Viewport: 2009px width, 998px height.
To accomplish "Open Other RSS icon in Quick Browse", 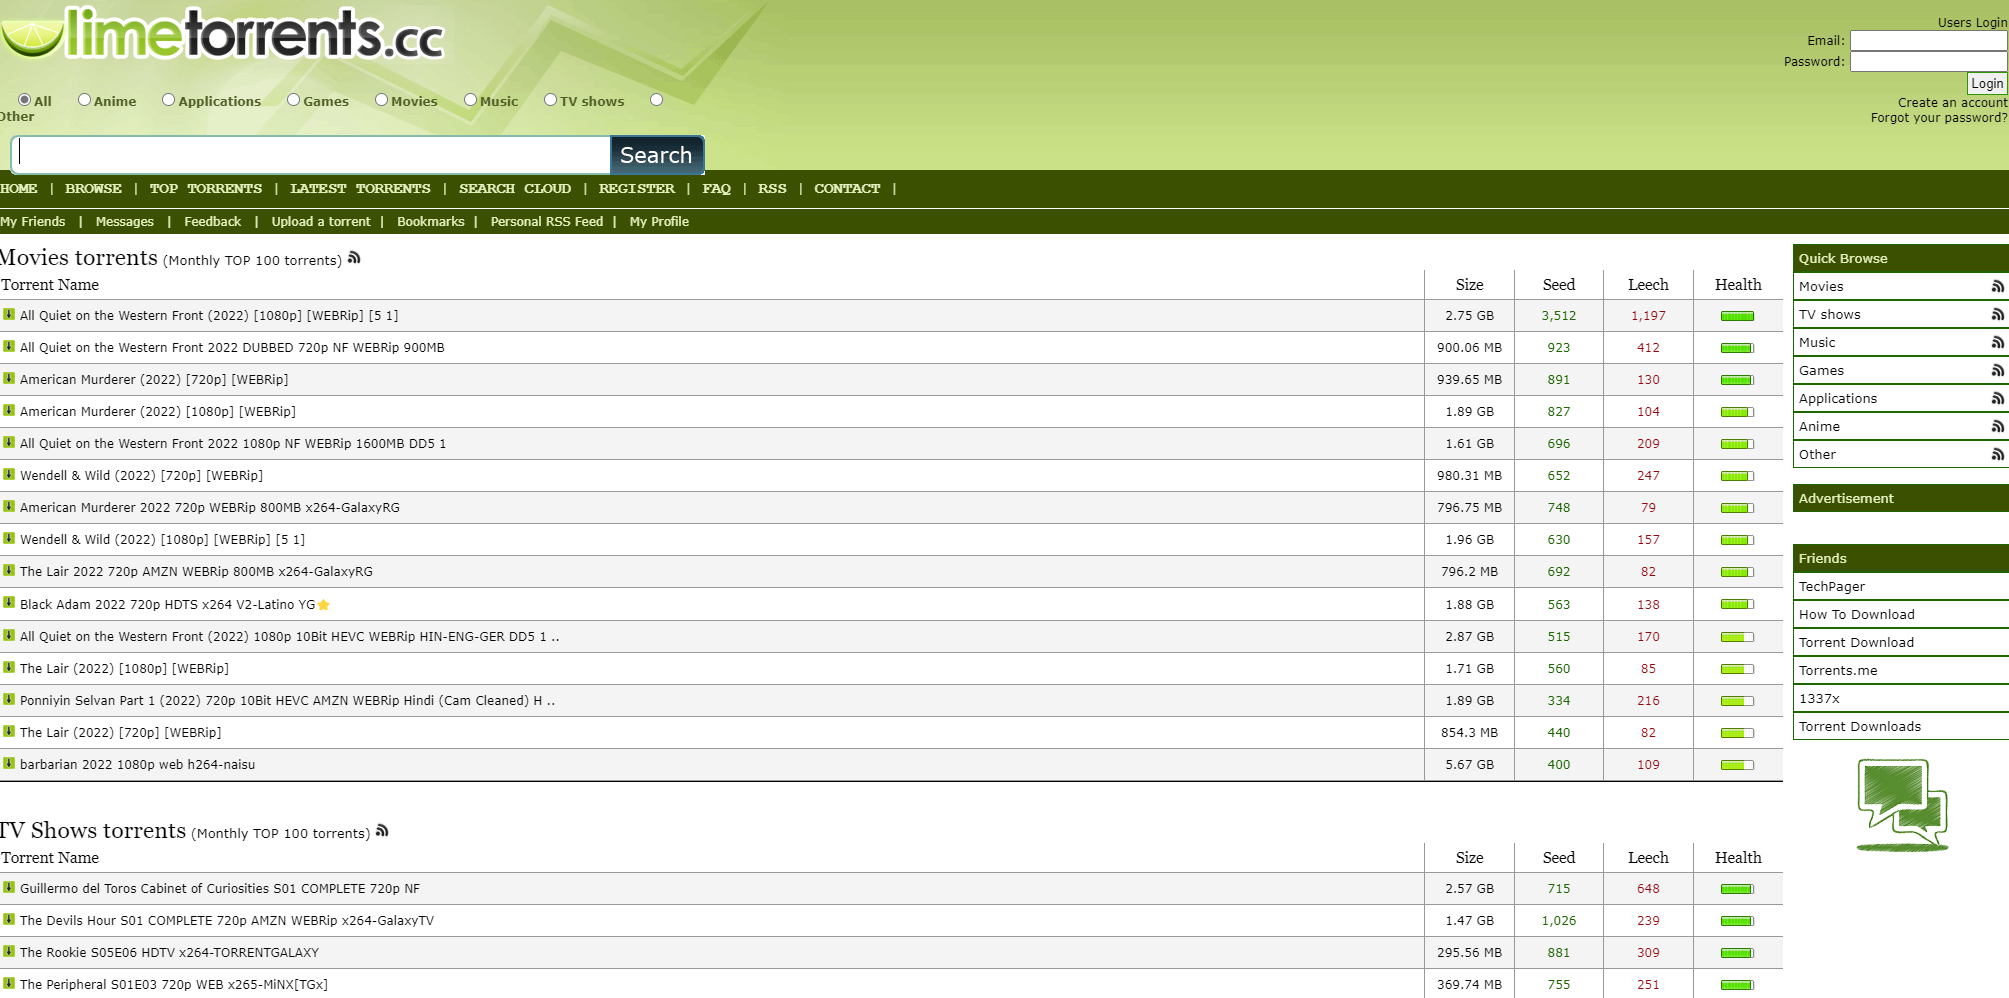I will click(x=1997, y=454).
